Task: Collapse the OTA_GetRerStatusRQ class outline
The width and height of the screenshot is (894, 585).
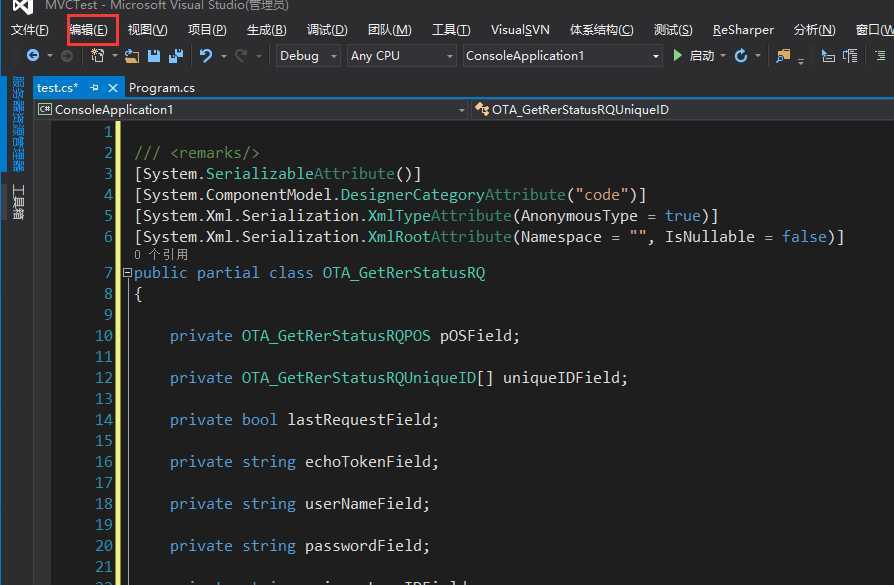Action: click(x=127, y=273)
